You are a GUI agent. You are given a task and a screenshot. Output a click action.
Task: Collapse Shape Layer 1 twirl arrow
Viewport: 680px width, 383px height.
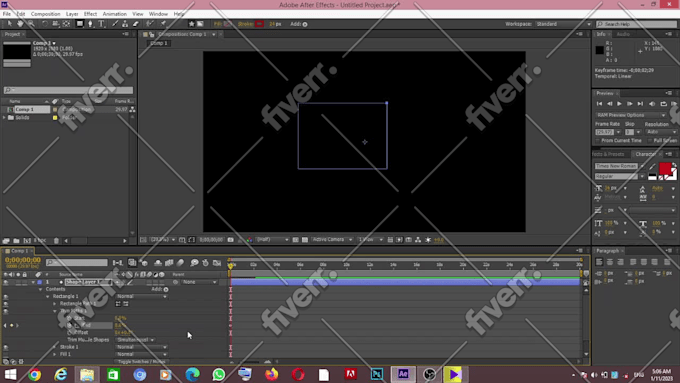(x=33, y=282)
